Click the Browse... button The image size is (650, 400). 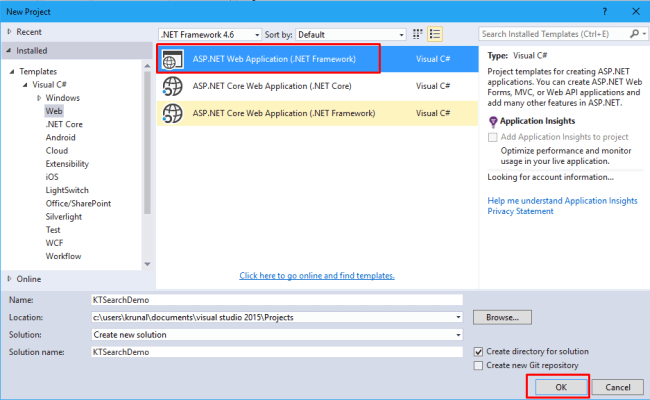tap(502, 318)
